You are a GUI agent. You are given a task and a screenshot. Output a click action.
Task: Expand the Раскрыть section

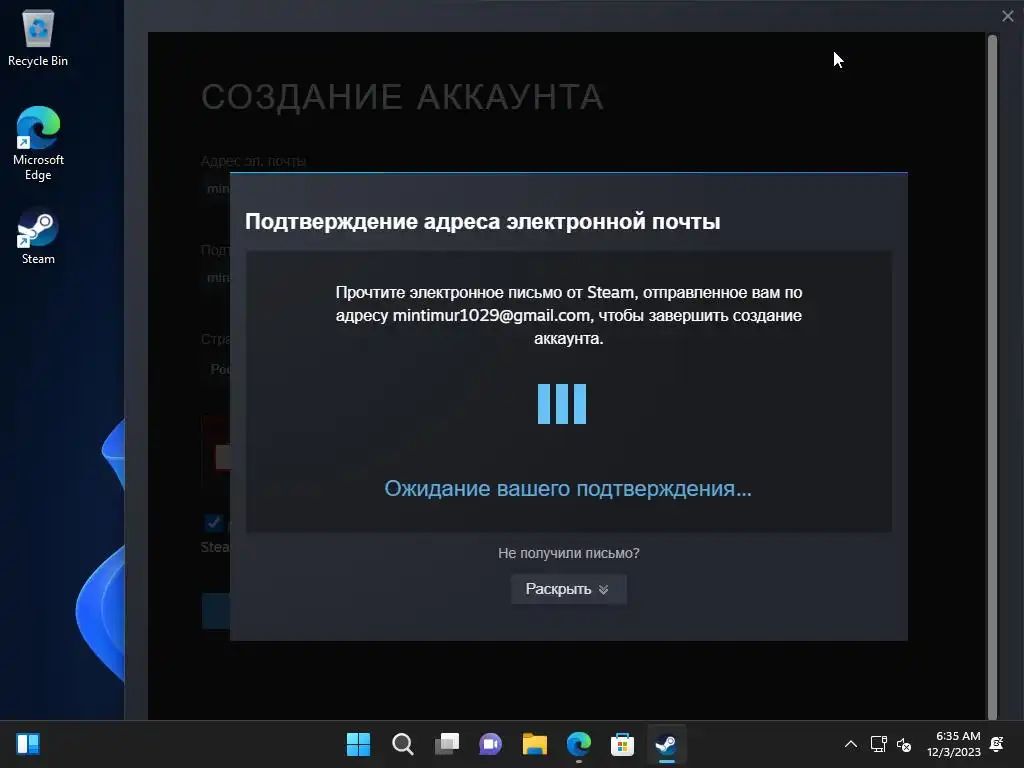coord(568,589)
